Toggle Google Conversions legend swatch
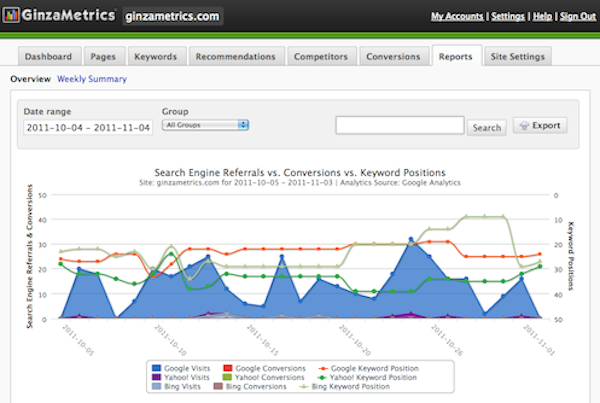The height and width of the screenshot is (403, 600). click(228, 368)
